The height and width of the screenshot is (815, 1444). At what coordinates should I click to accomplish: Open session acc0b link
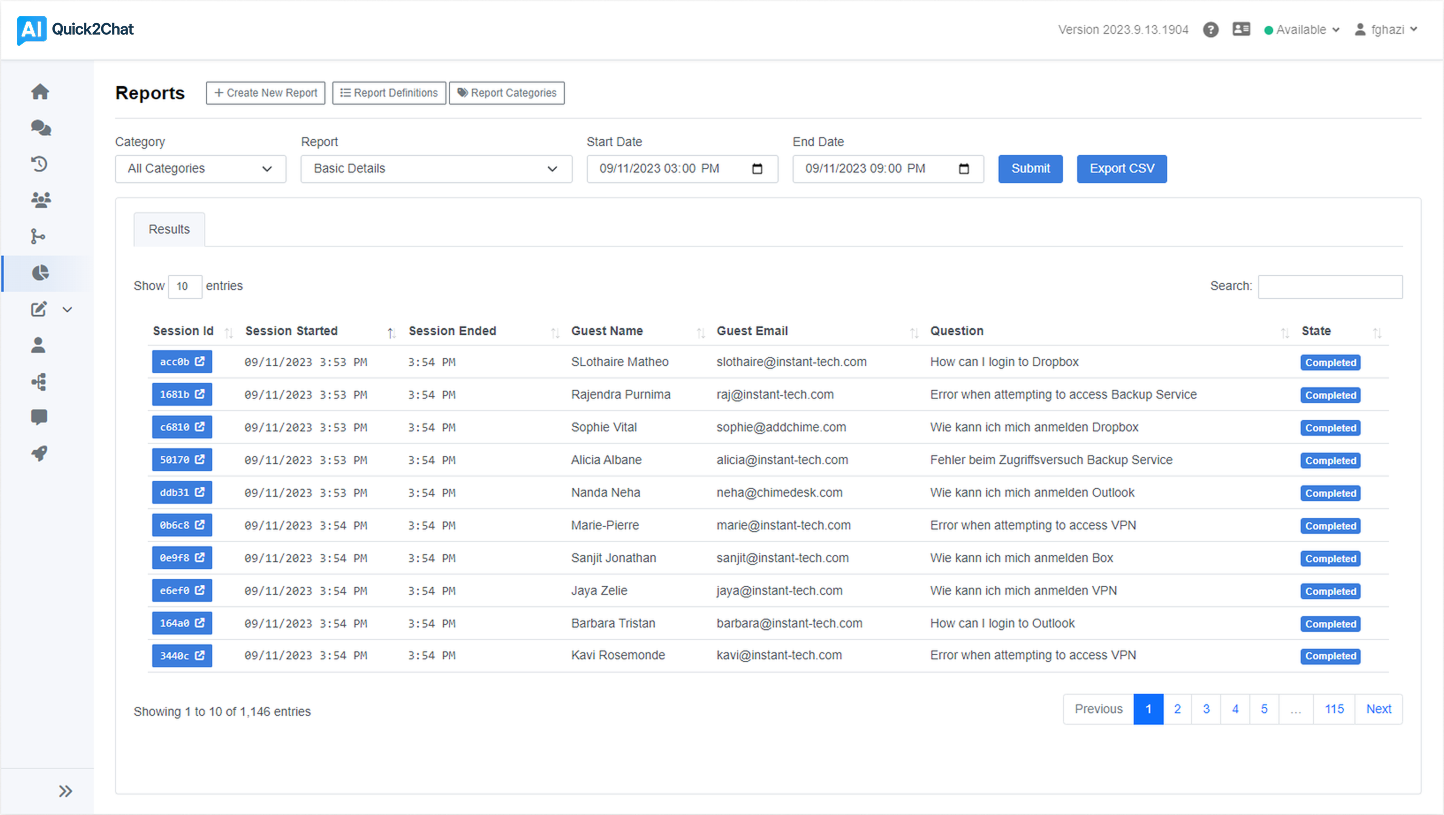pyautogui.click(x=182, y=362)
